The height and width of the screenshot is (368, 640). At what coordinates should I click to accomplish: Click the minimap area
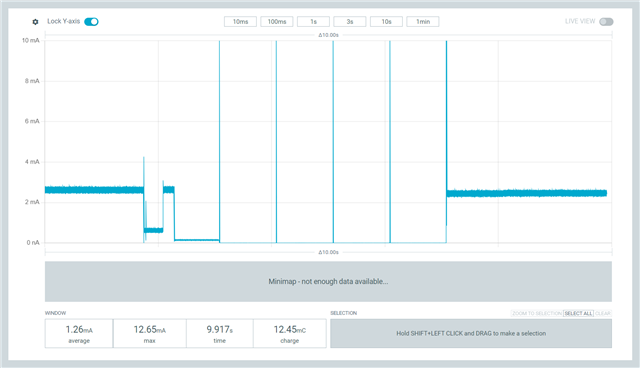tap(328, 282)
